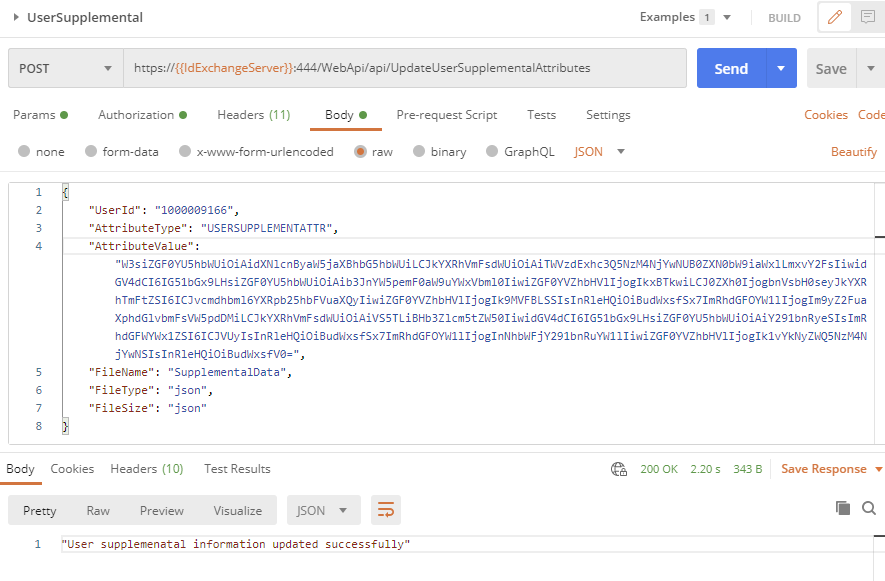The image size is (885, 581).
Task: Expand UserSupplemental request triangle
Action: (x=16, y=17)
